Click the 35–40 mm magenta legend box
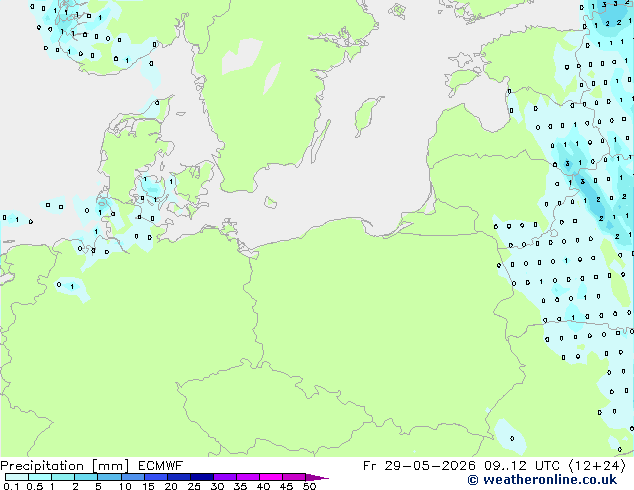Image resolution: width=634 pixels, height=490 pixels. point(247,477)
